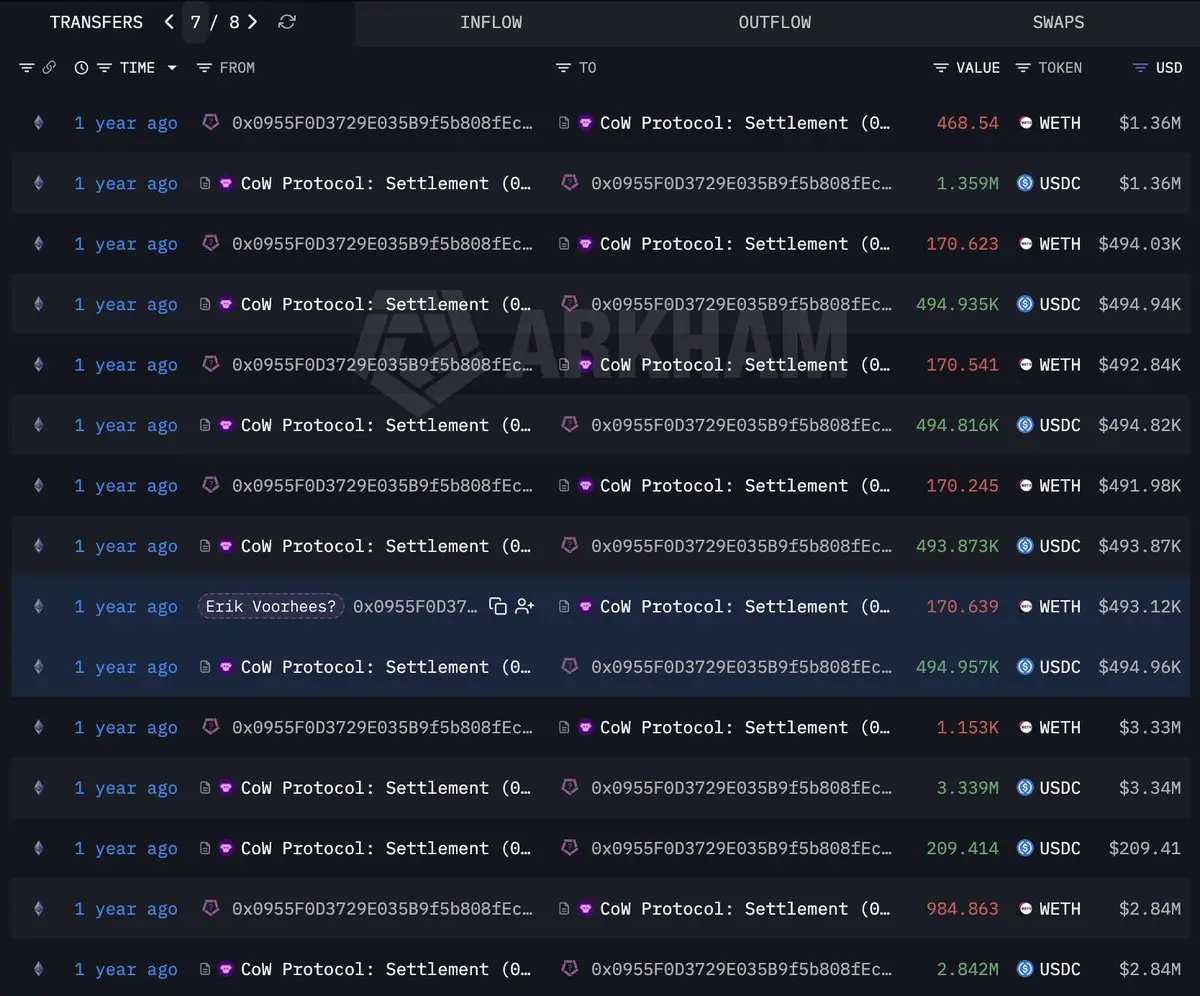Open the chain link filter icon
This screenshot has height=996, width=1200.
tap(49, 68)
